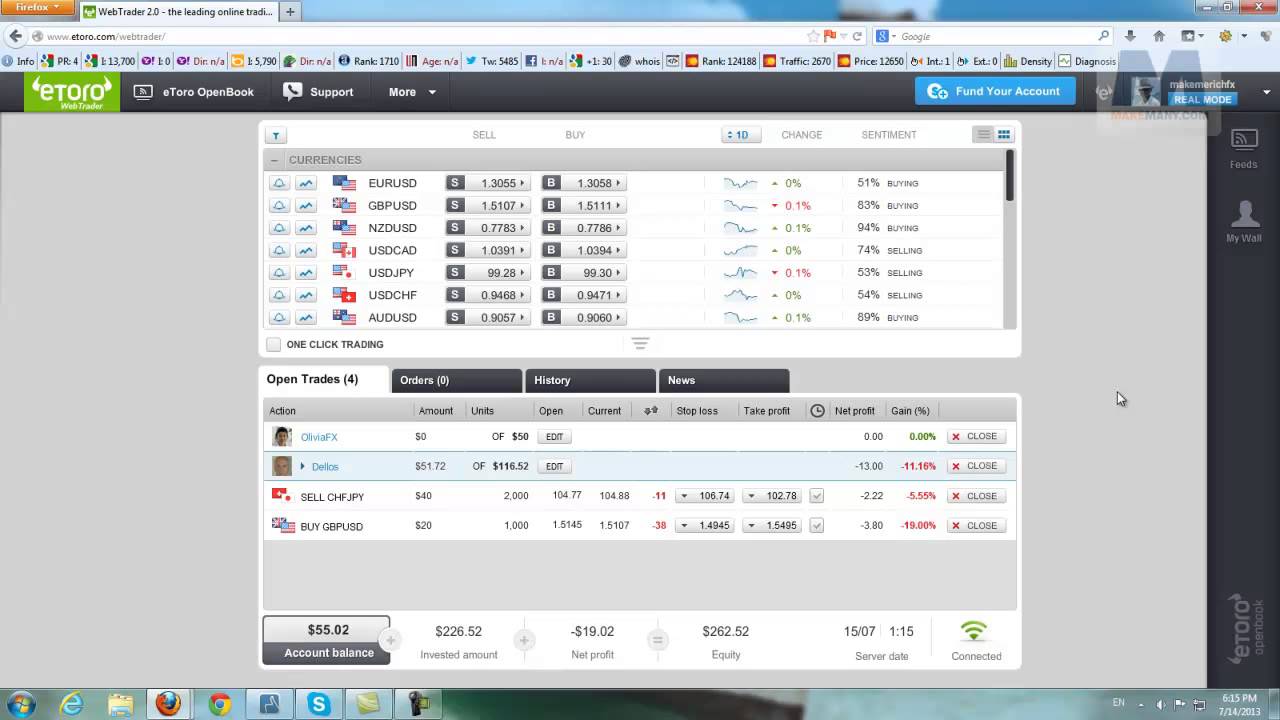
Task: Open the OliviaFX trader link
Action: [319, 437]
